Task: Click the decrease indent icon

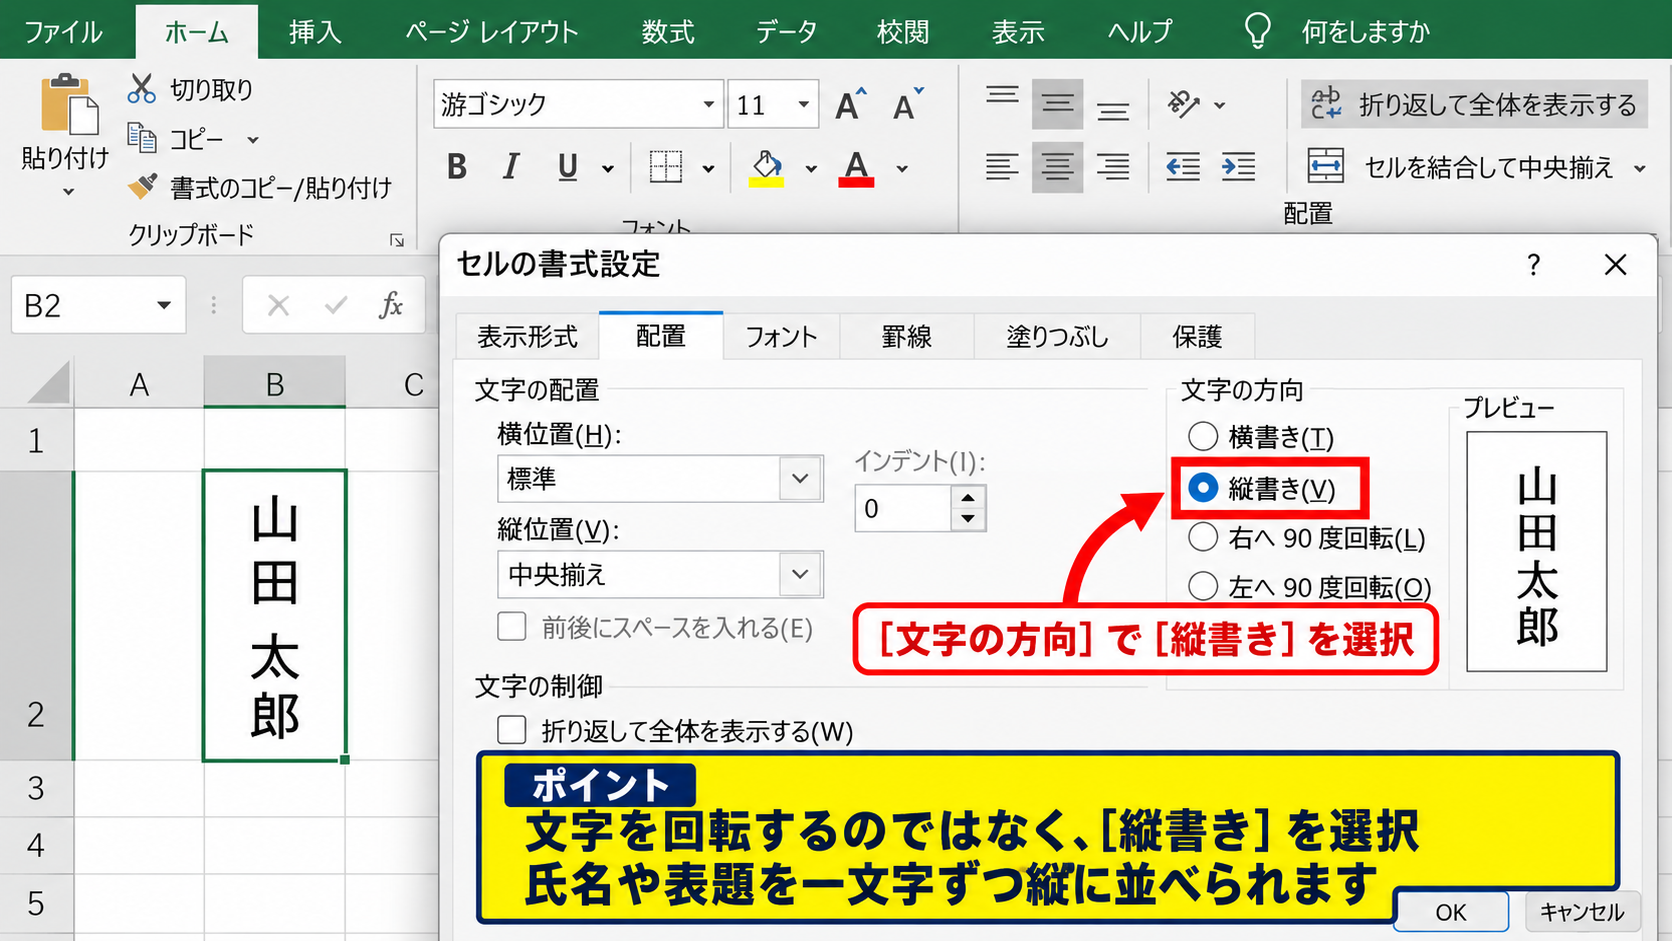Action: click(1183, 167)
